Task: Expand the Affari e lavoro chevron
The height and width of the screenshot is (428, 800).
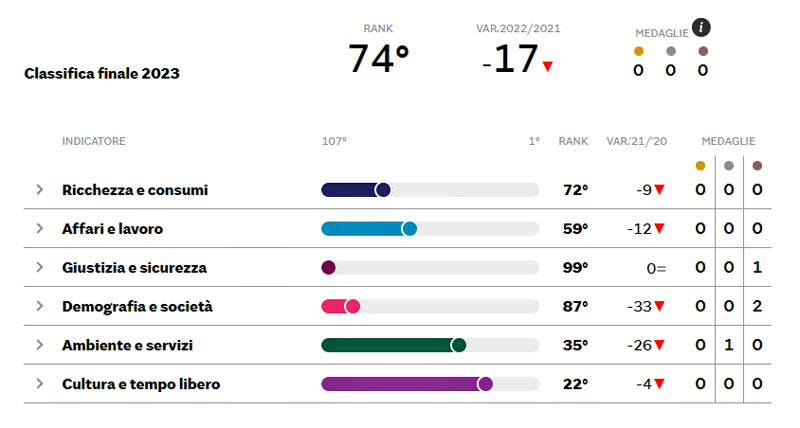Action: [x=40, y=229]
